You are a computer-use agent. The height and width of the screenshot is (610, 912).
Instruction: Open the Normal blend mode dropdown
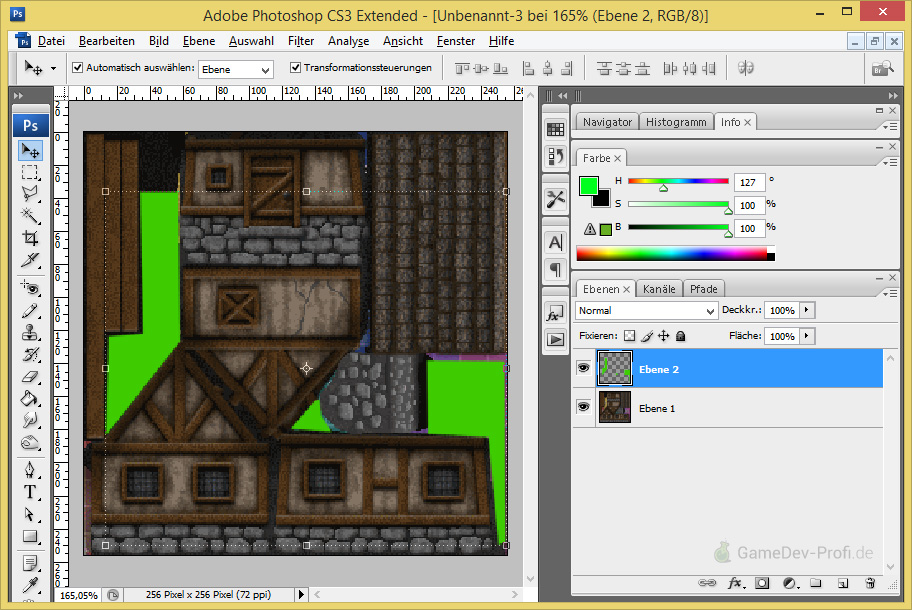(646, 311)
